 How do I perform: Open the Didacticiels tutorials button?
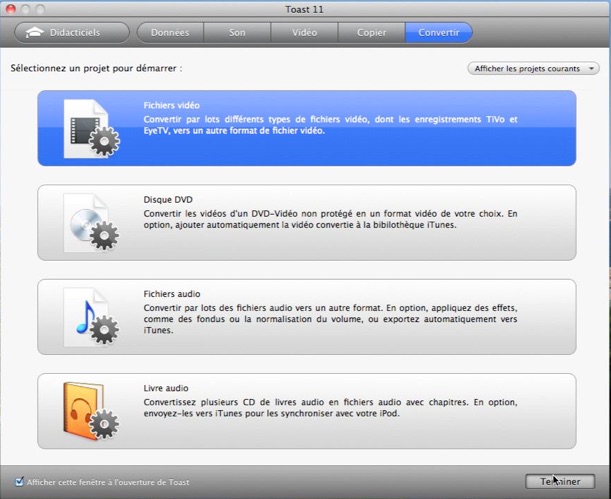click(72, 32)
